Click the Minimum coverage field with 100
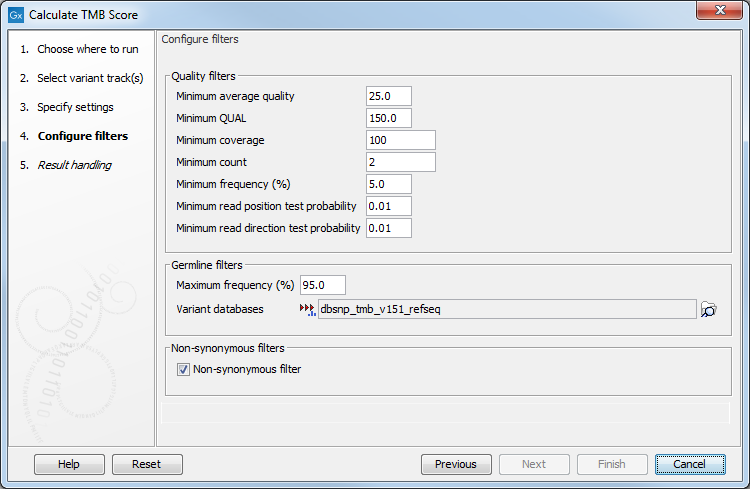The height and width of the screenshot is (489, 750). [x=401, y=140]
